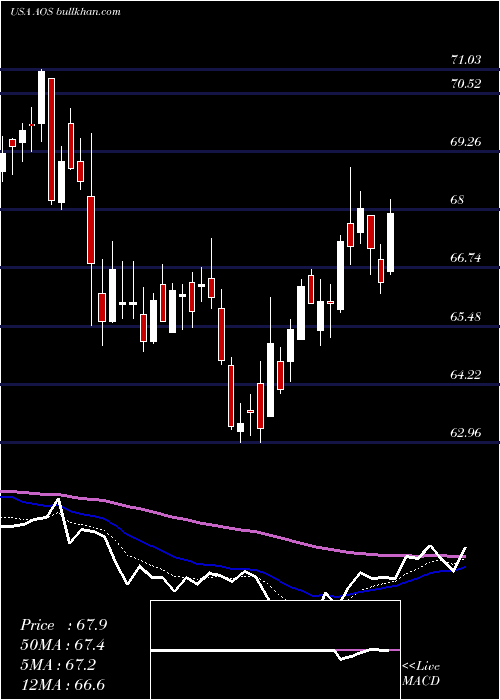Click the 71.03 price level label

click(x=466, y=59)
